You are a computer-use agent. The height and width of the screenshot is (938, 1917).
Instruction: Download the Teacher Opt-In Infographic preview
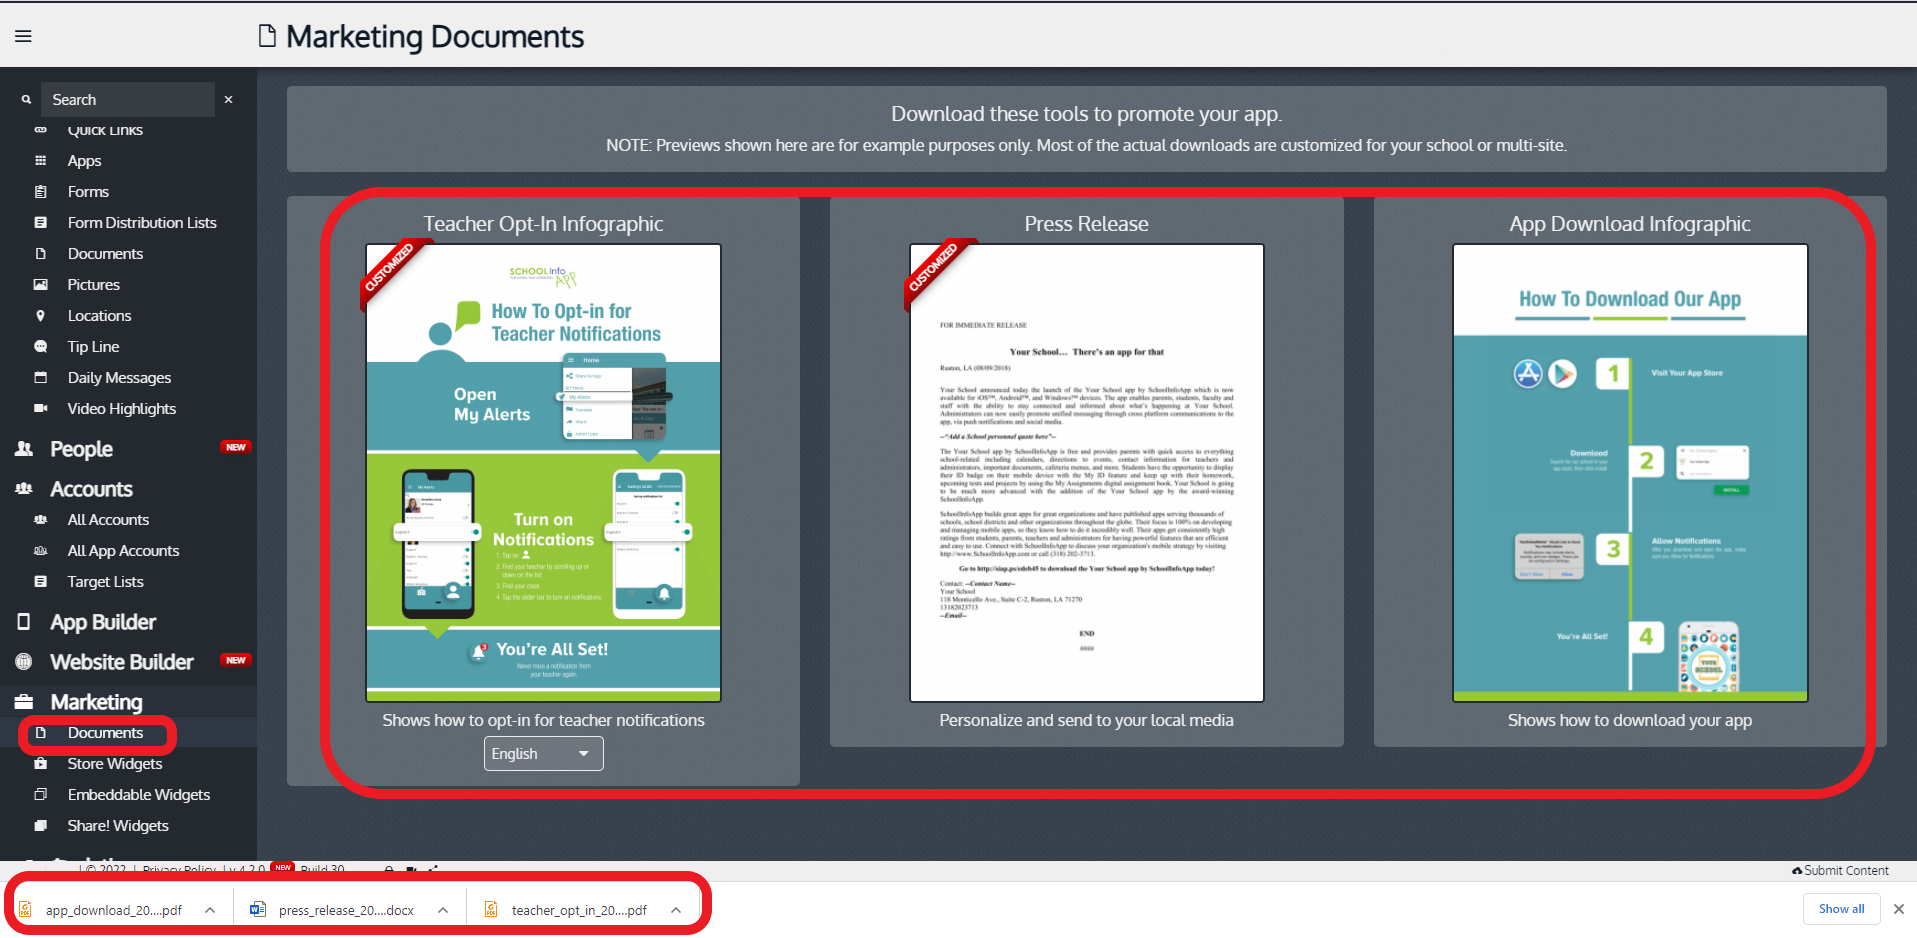(543, 473)
